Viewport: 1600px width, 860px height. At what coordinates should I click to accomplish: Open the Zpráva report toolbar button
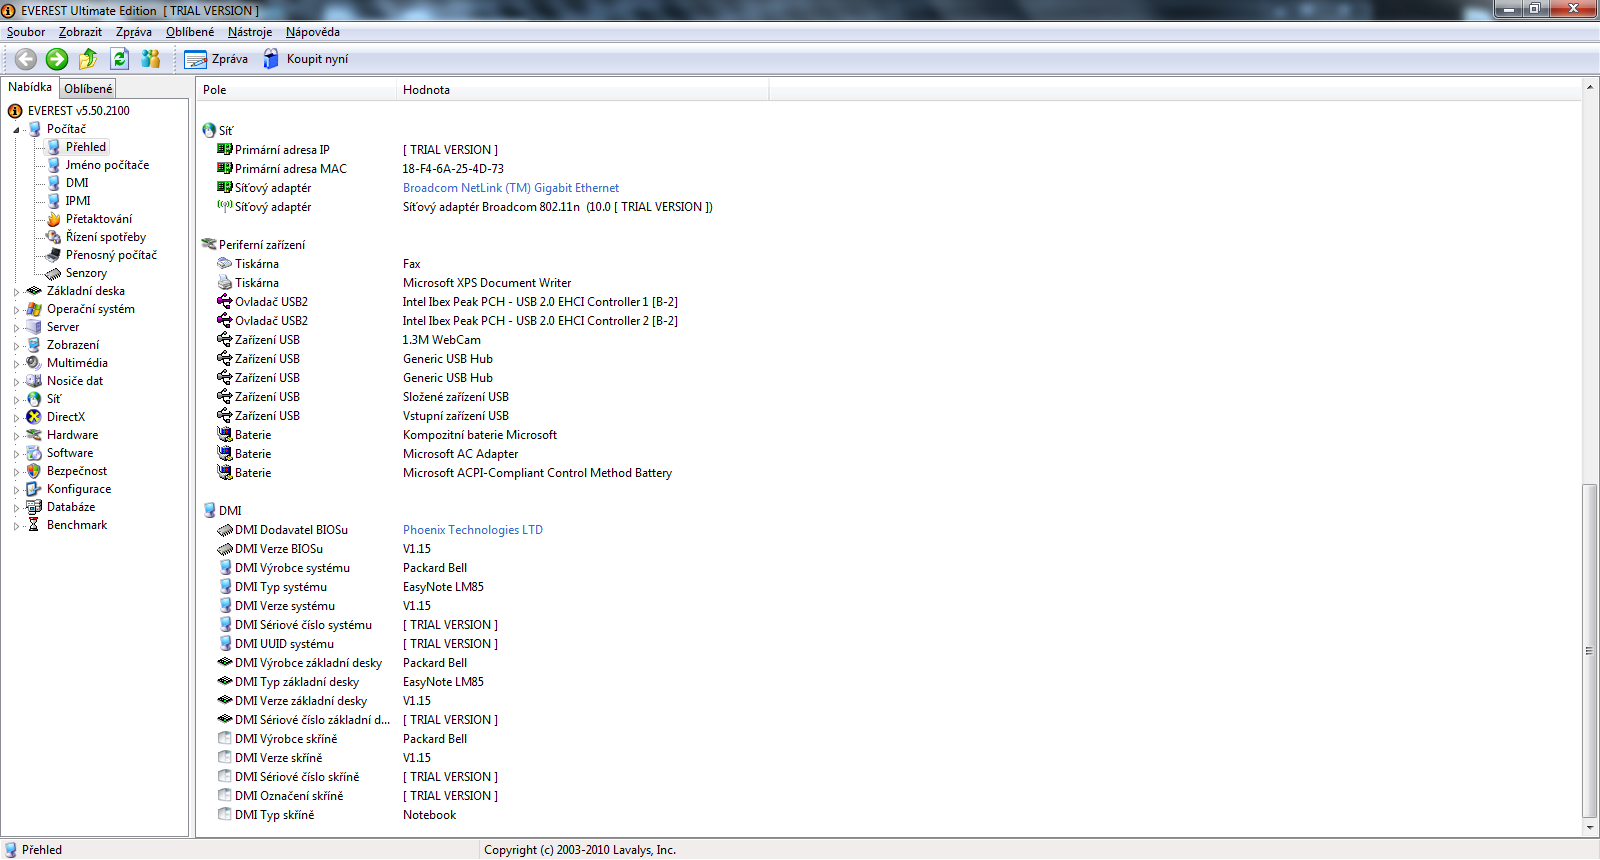pos(216,59)
